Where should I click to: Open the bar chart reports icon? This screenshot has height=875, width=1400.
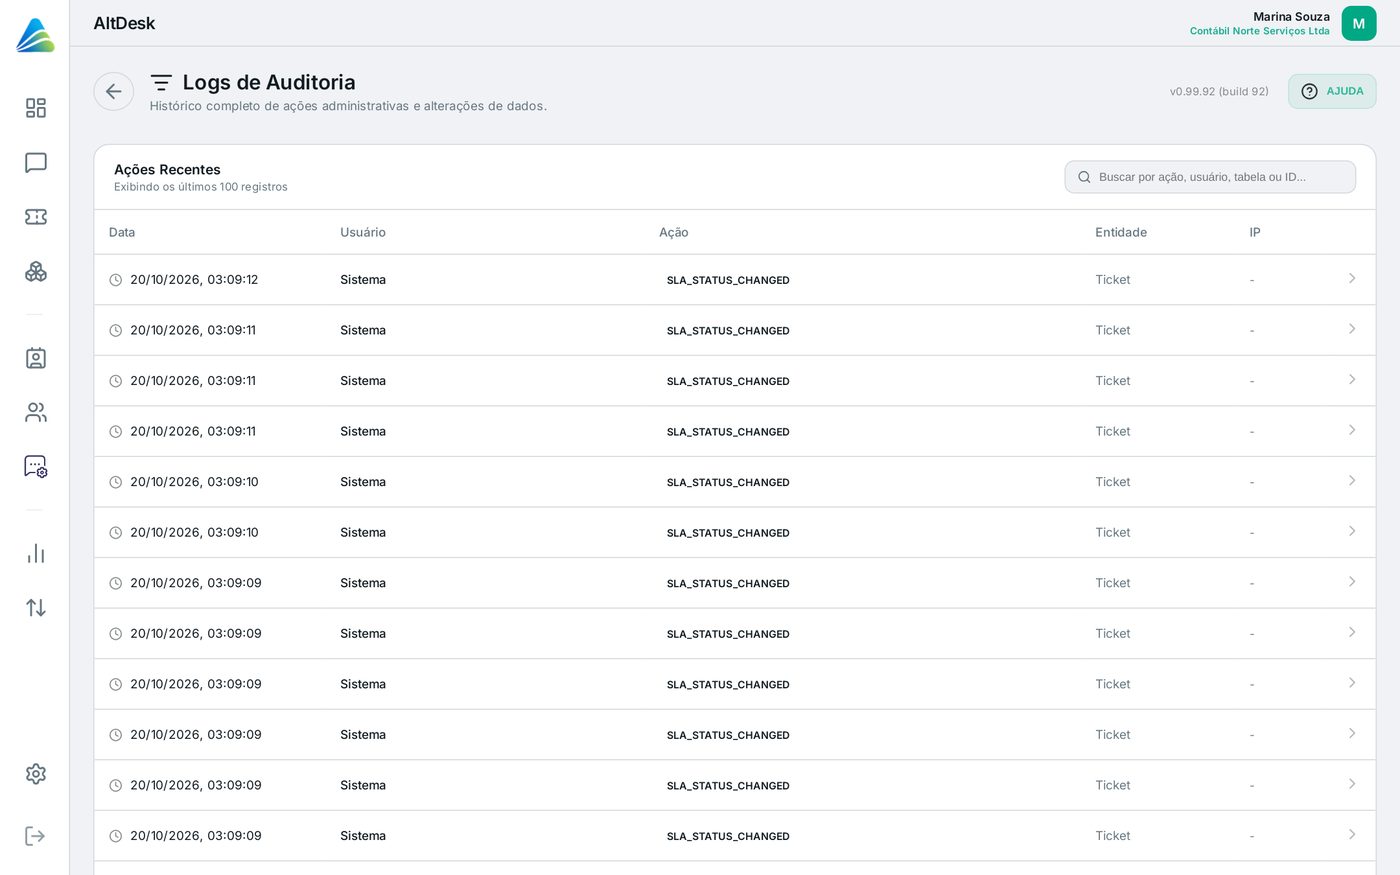36,553
